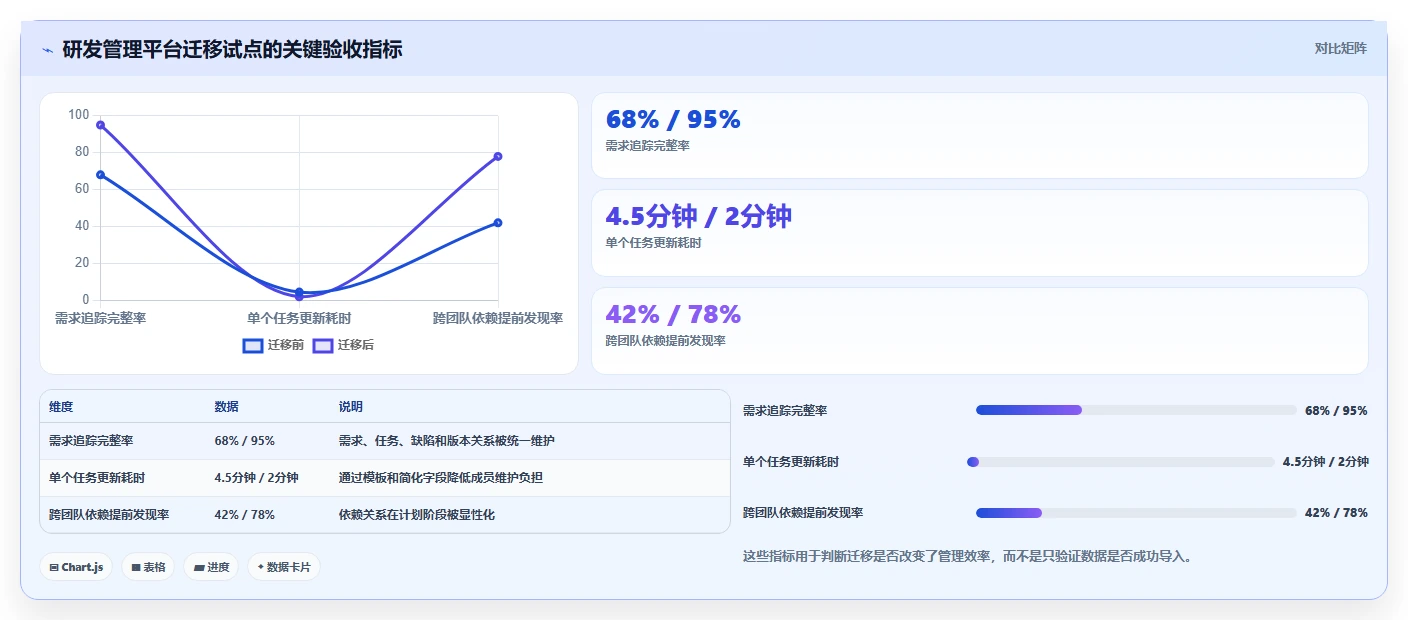
Task: Click the 100 label on the chart y-axis
Action: 78,115
